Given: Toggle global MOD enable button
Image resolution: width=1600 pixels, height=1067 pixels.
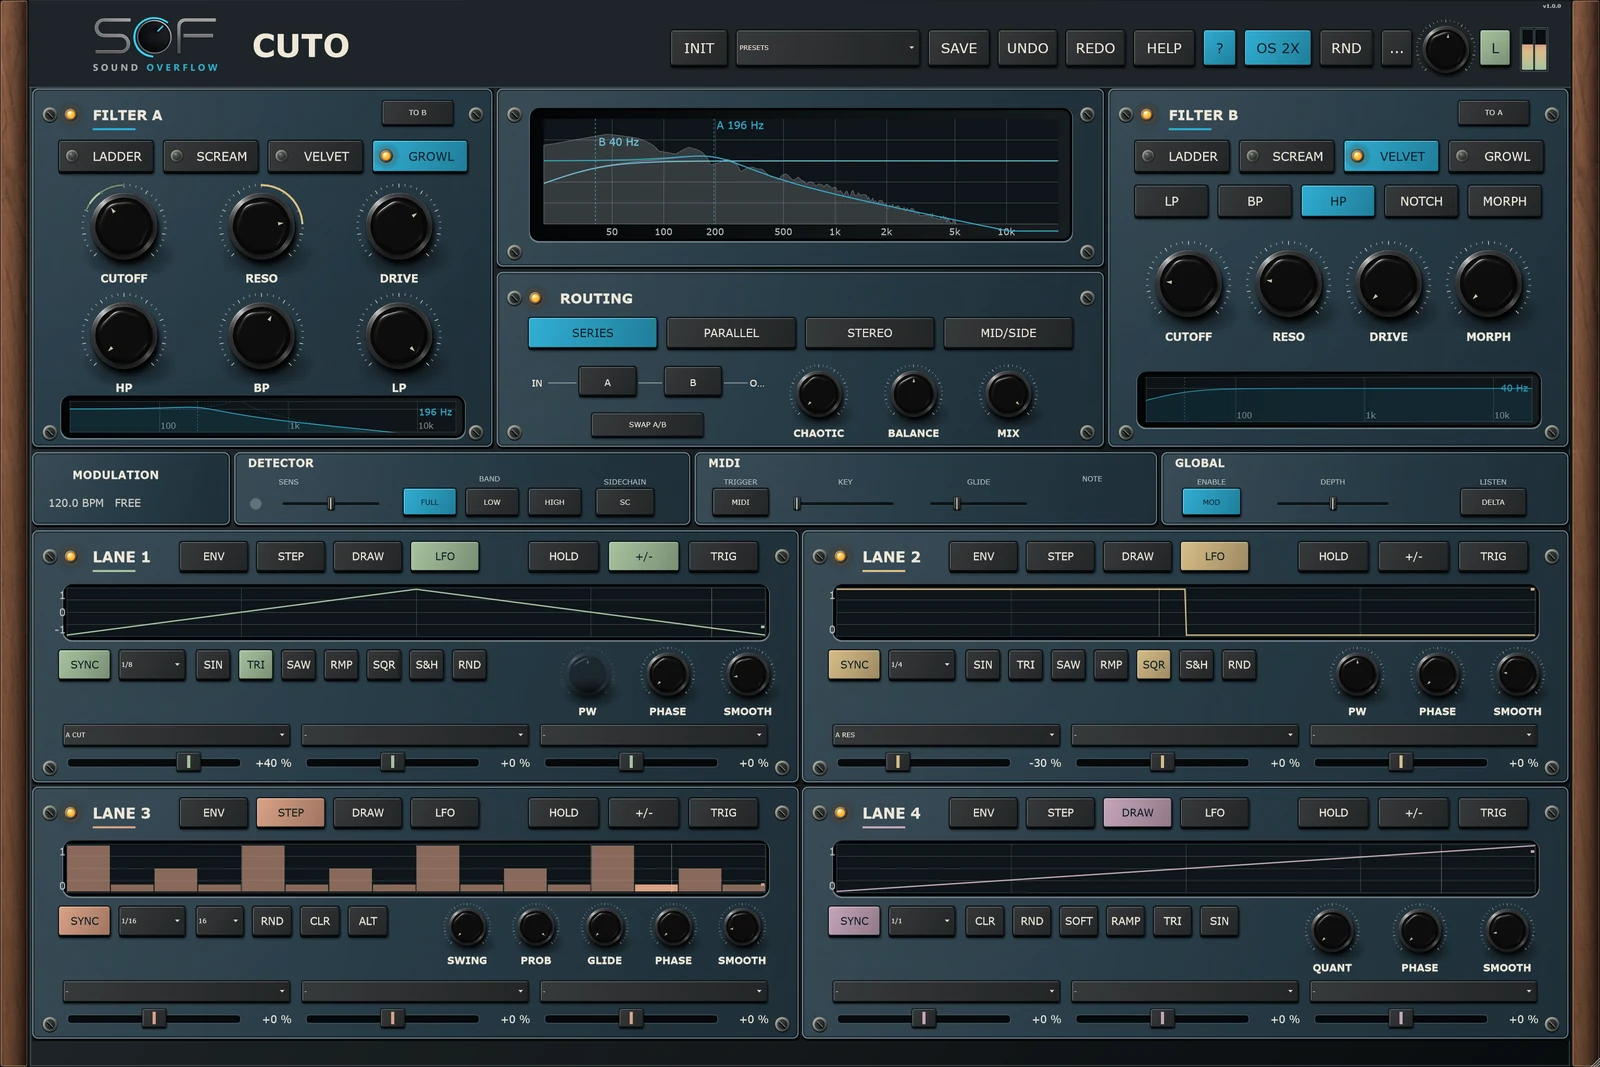Looking at the screenshot, I should tap(1211, 502).
